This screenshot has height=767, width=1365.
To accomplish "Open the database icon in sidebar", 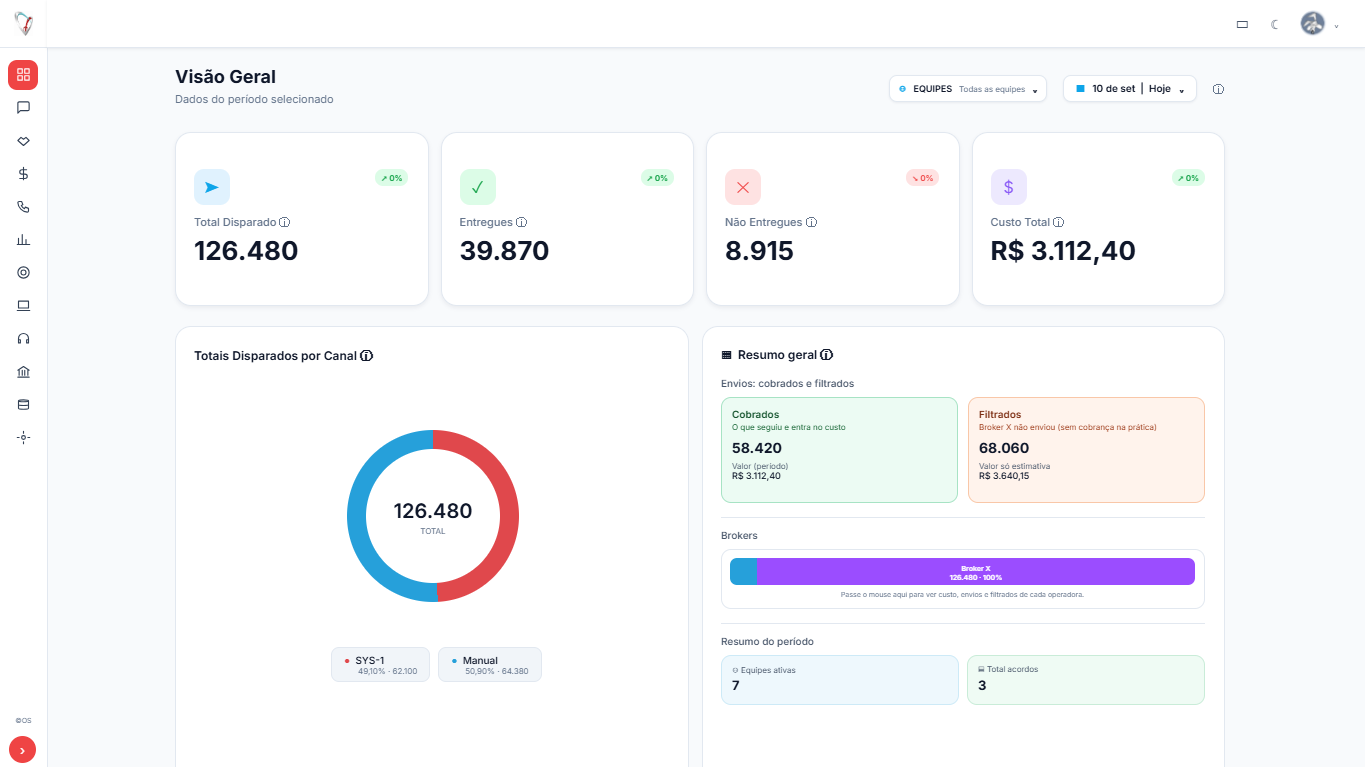I will tap(23, 405).
